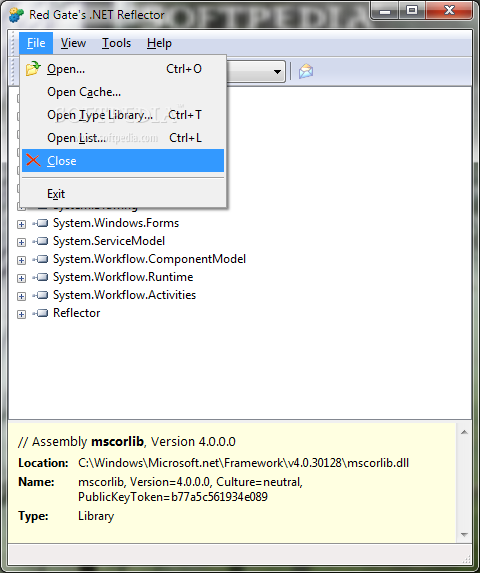Screen dimensions: 480x573
Task: Open the Help menu
Action: click(x=159, y=43)
